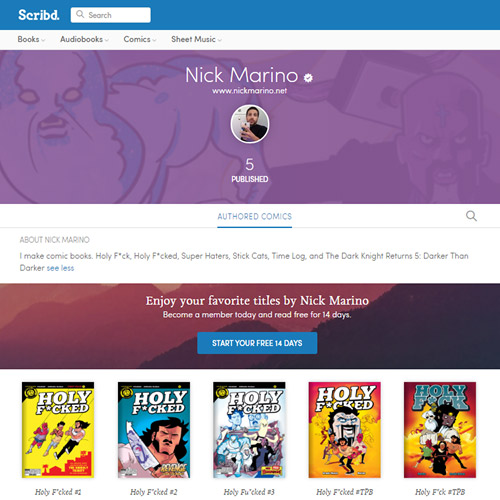Viewport: 500px width, 500px height.
Task: Collapse the bio with see less
Action: click(60, 268)
